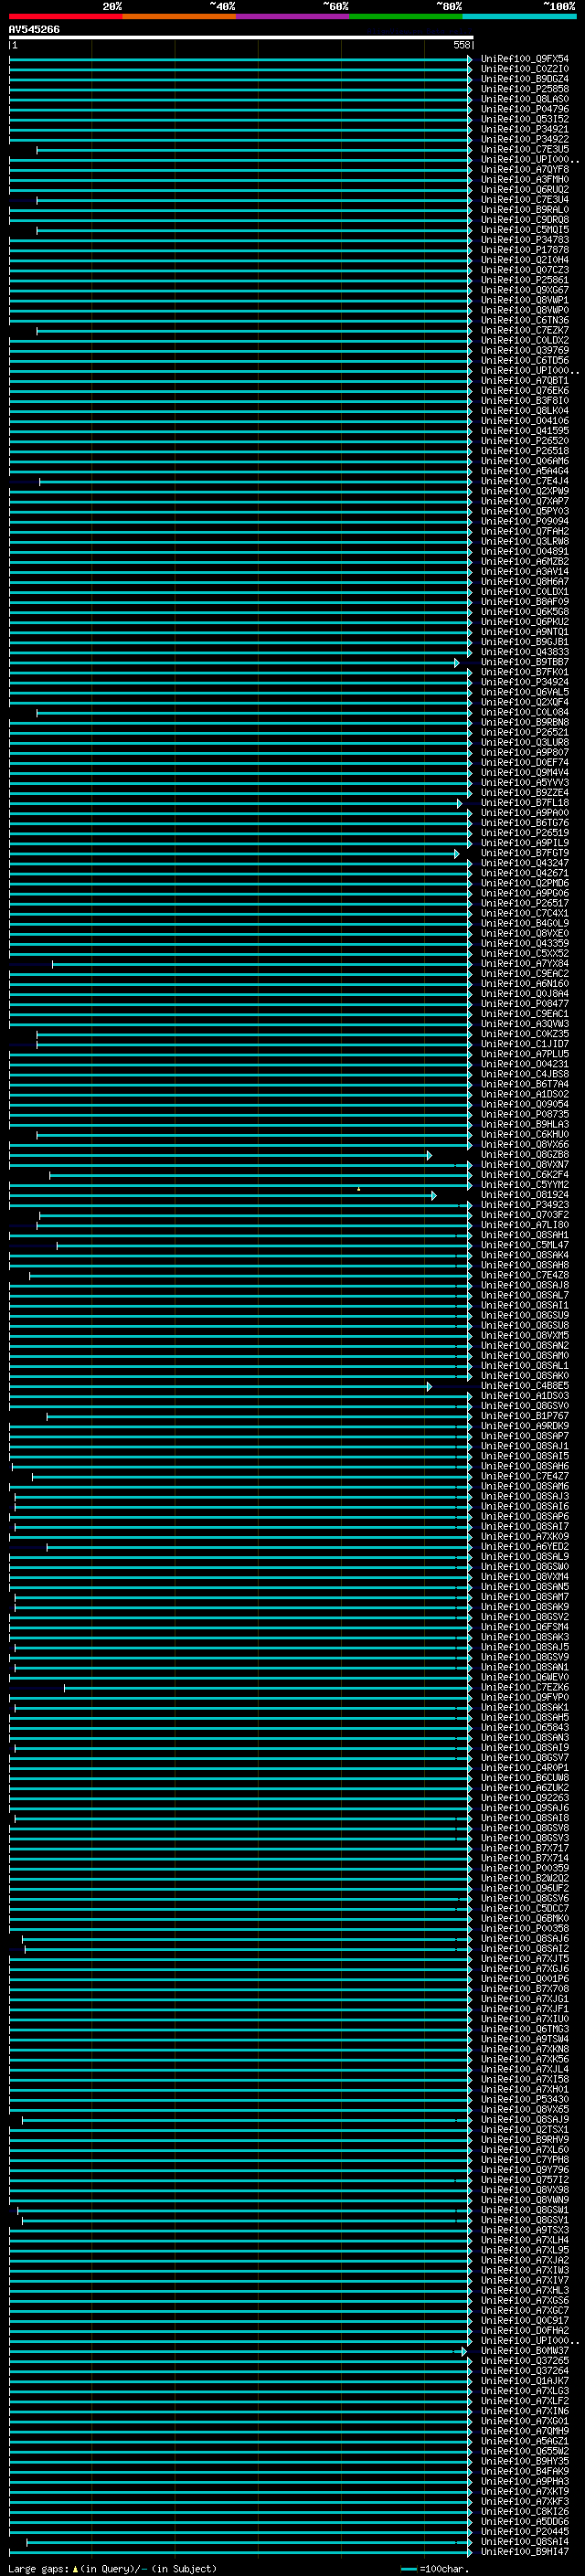Select label UniRef100_P34923
This screenshot has width=585, height=2576.
[x=525, y=1205]
